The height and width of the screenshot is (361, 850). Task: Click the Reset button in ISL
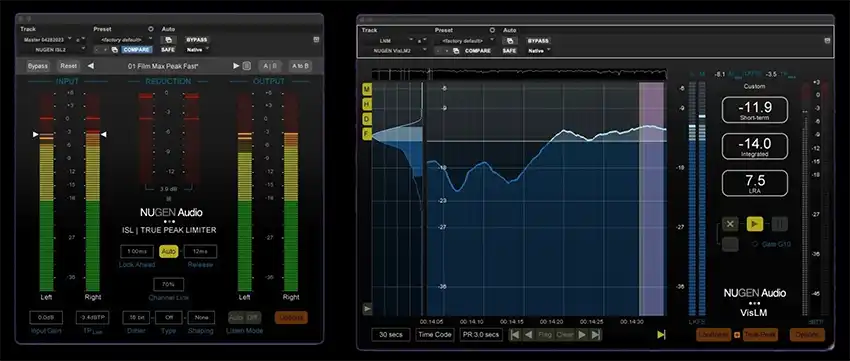tap(68, 66)
